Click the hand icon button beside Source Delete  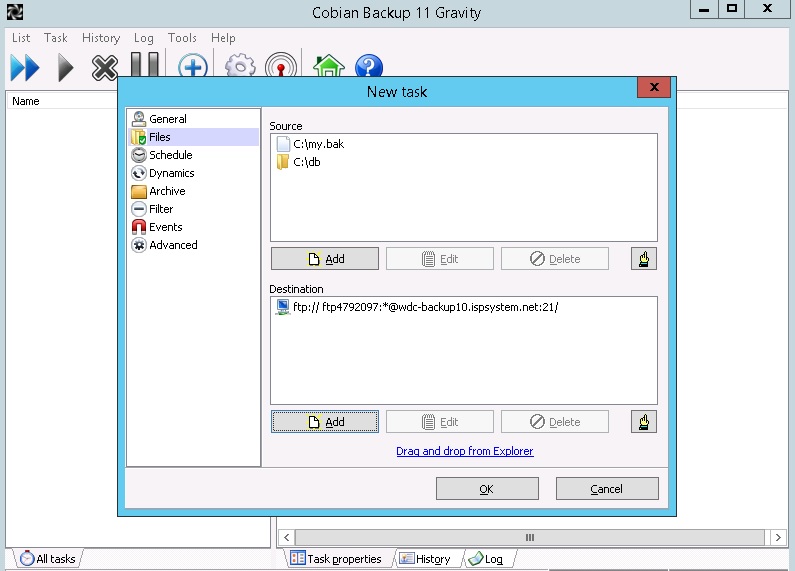point(644,259)
